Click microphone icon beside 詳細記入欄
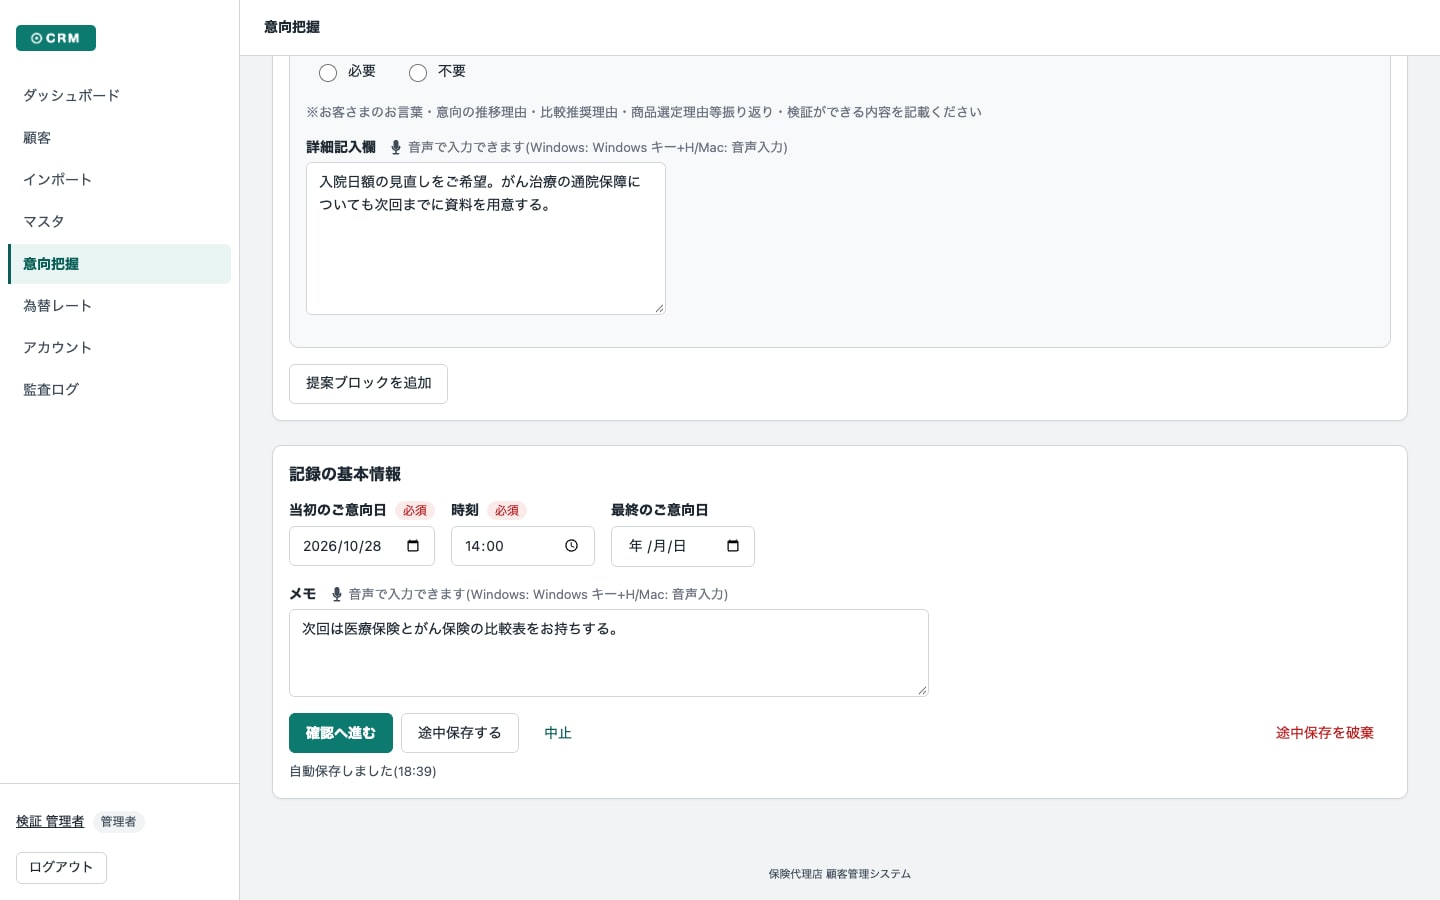This screenshot has width=1440, height=900. click(x=396, y=147)
